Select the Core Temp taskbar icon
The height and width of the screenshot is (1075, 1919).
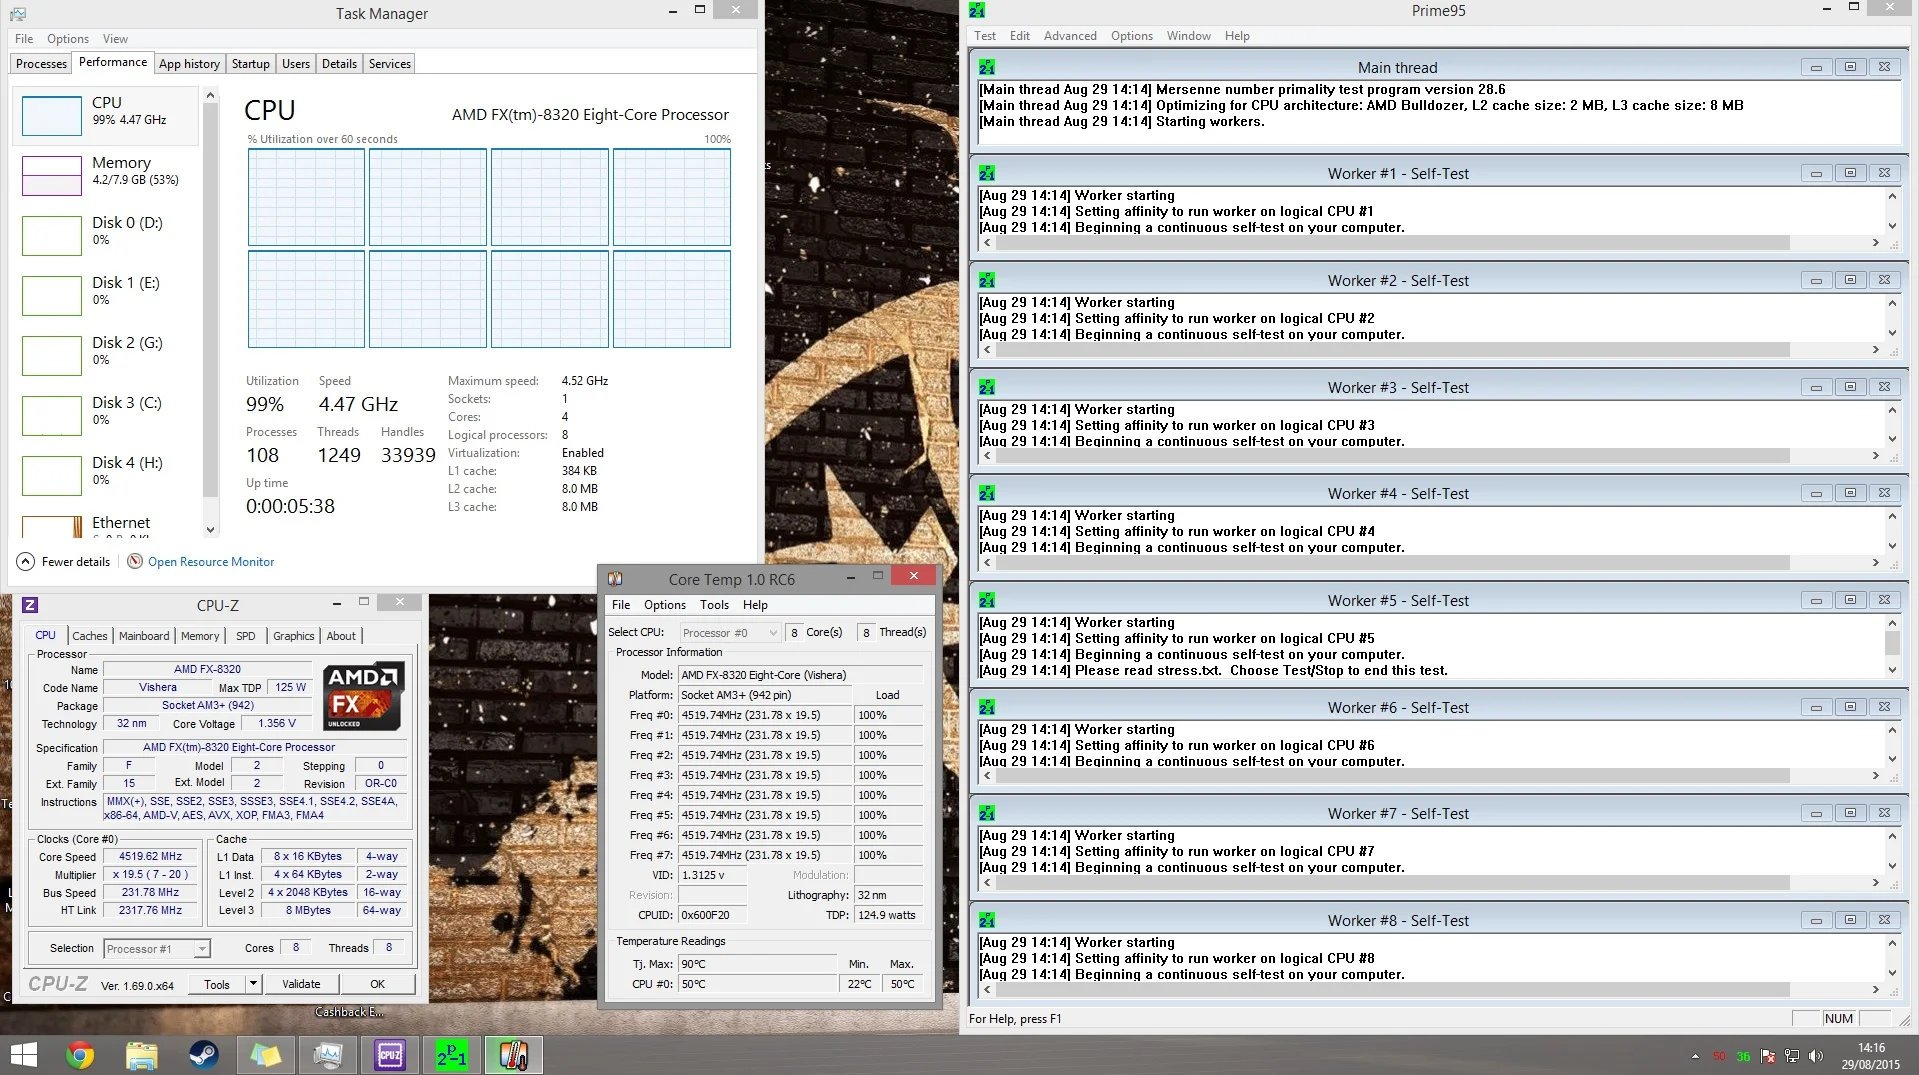click(x=514, y=1055)
